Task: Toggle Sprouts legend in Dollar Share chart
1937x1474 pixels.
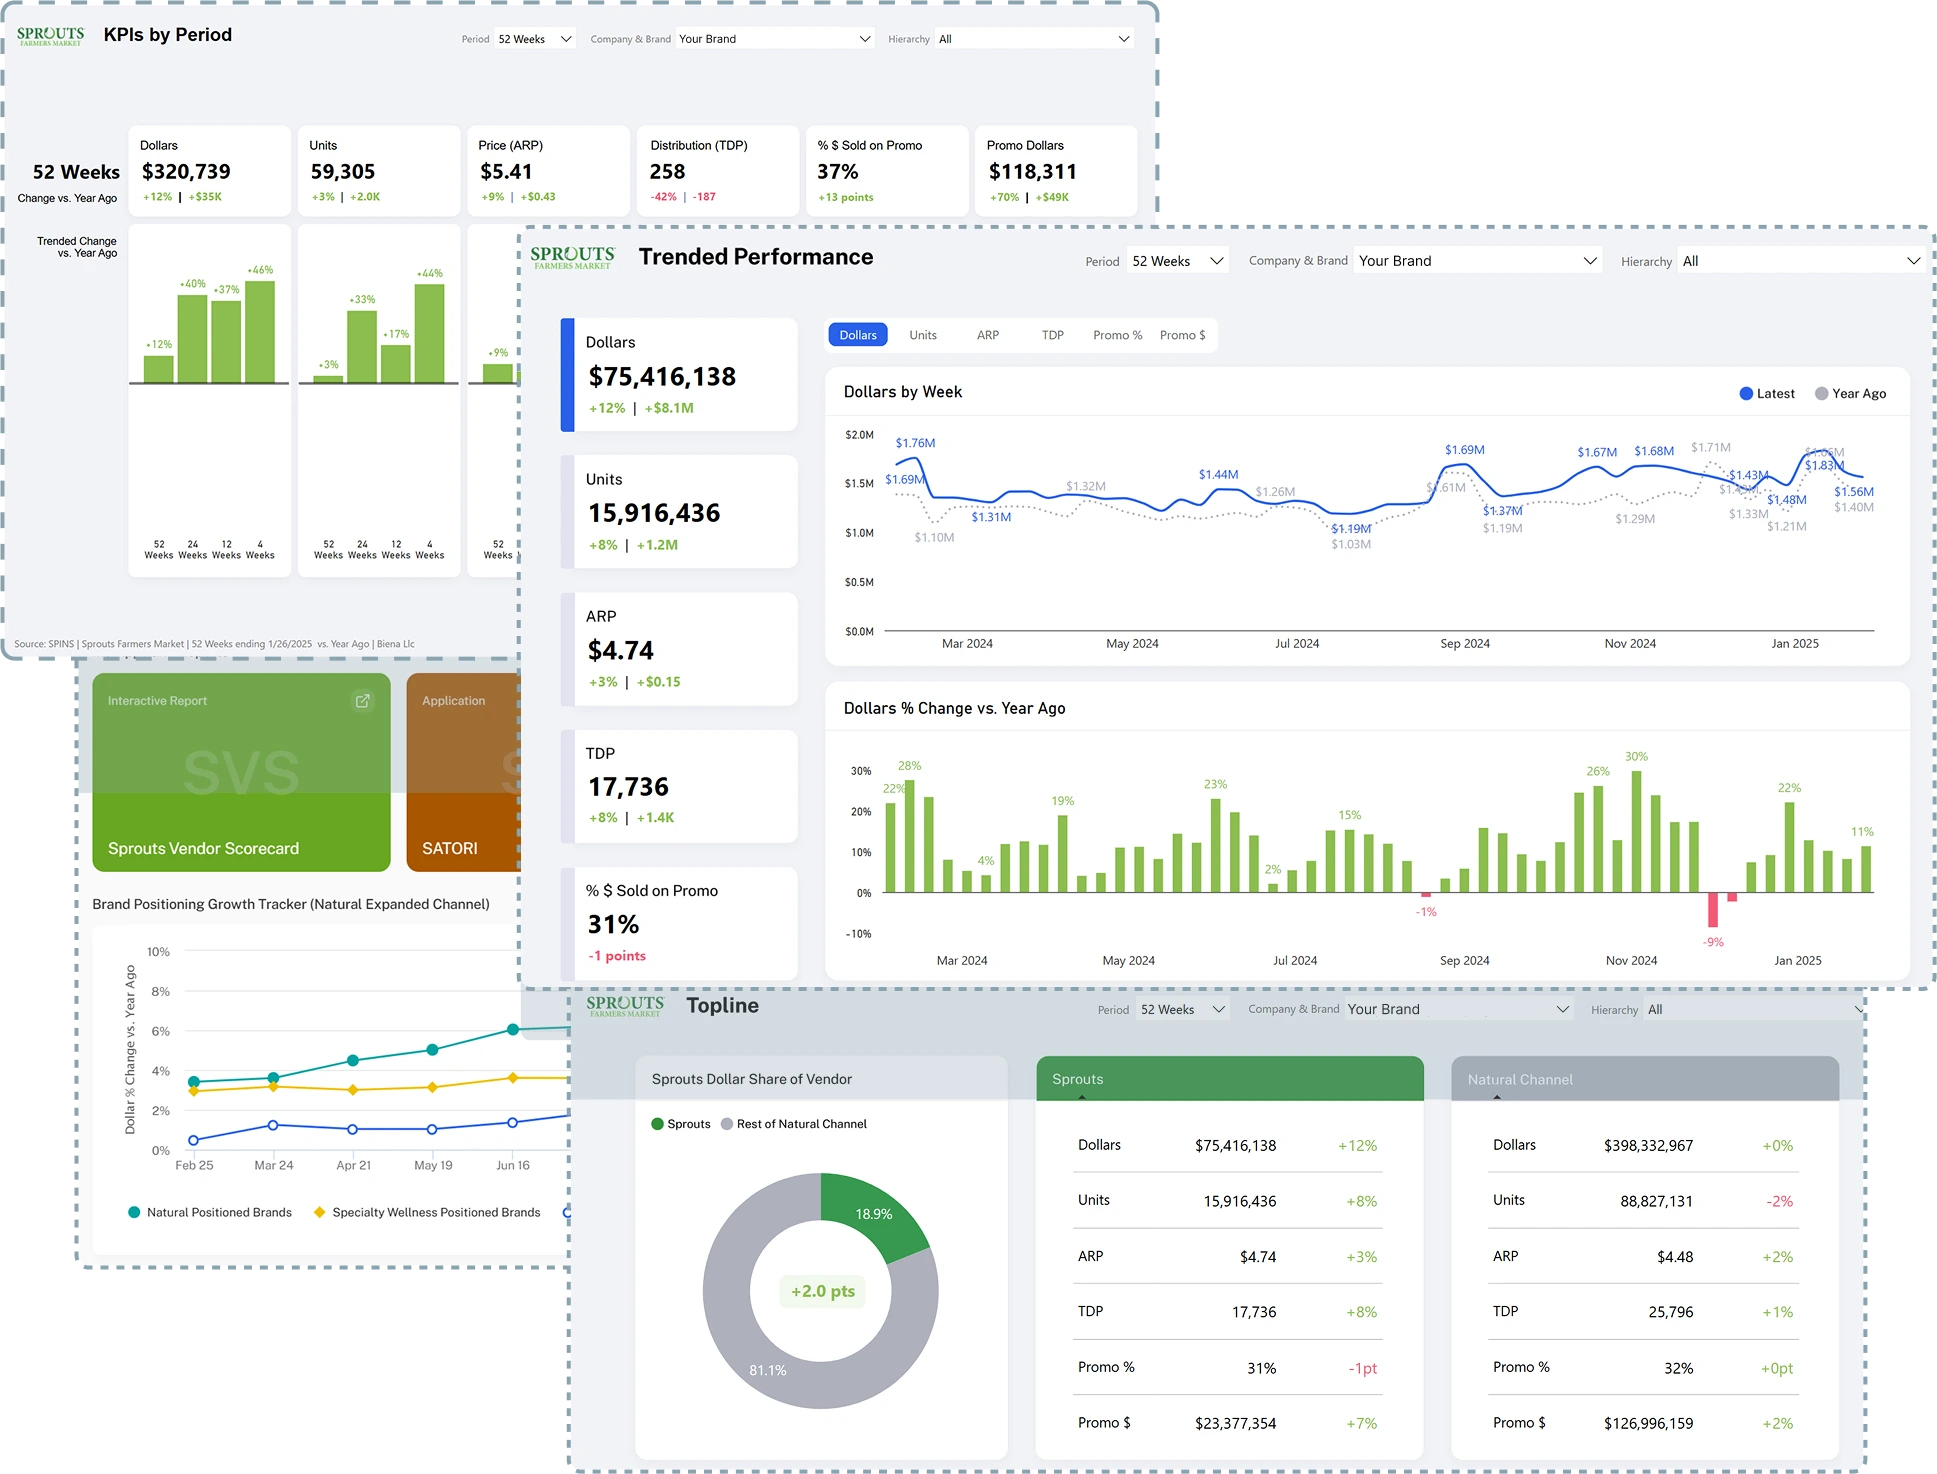Action: (x=681, y=1124)
